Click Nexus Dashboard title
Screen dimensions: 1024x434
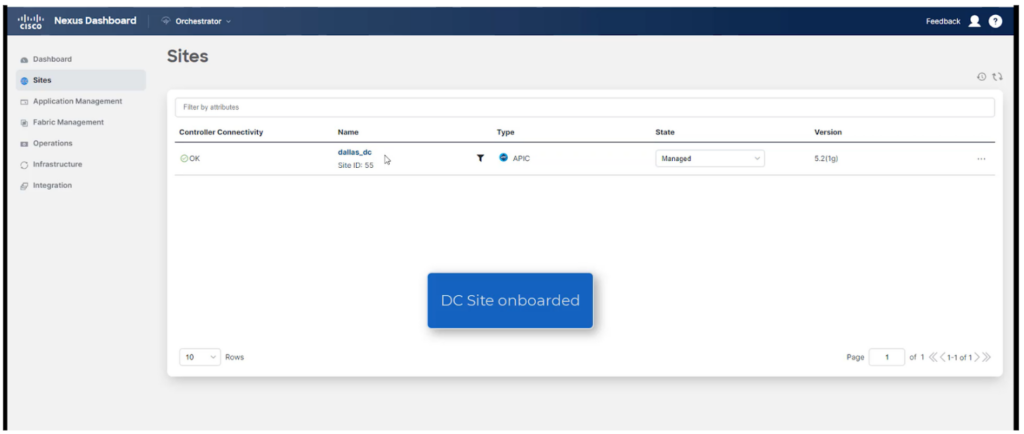[95, 21]
